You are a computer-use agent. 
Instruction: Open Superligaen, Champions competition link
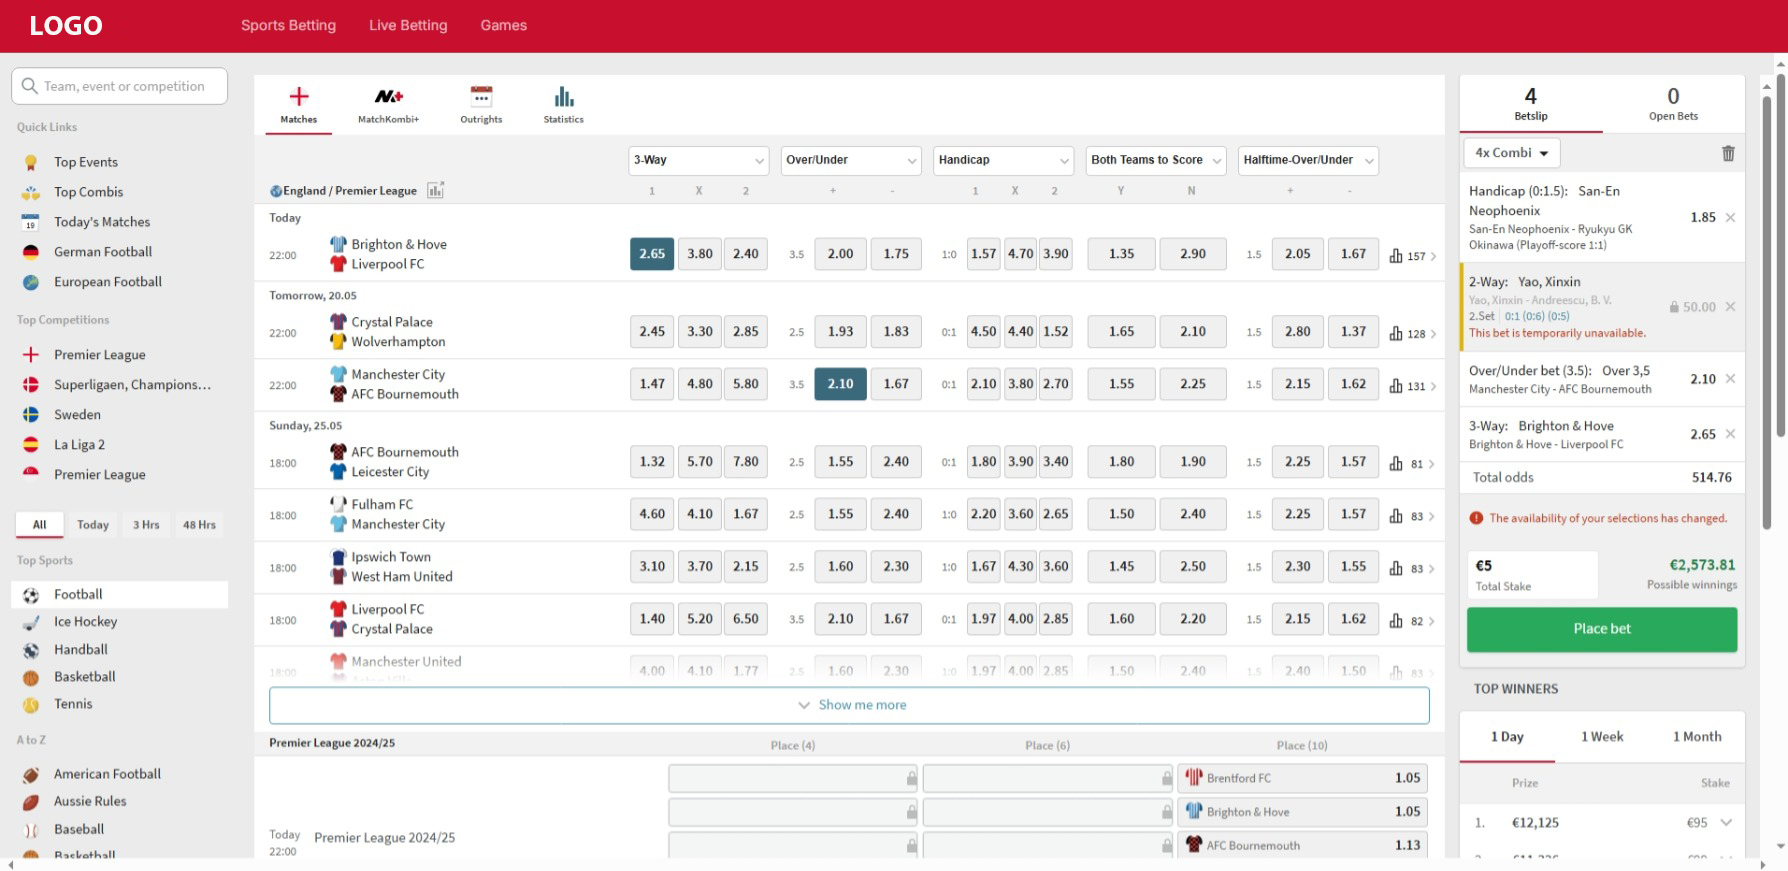[132, 385]
